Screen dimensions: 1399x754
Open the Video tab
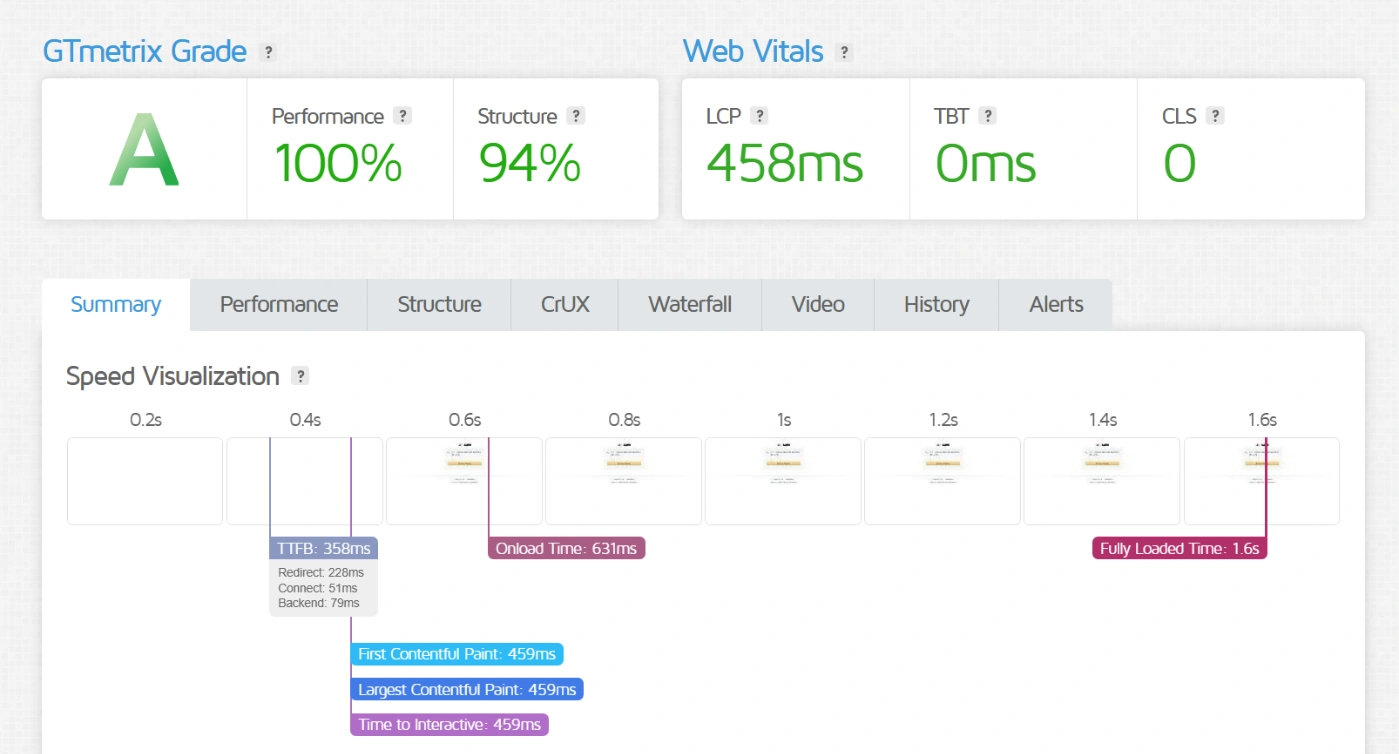point(818,305)
